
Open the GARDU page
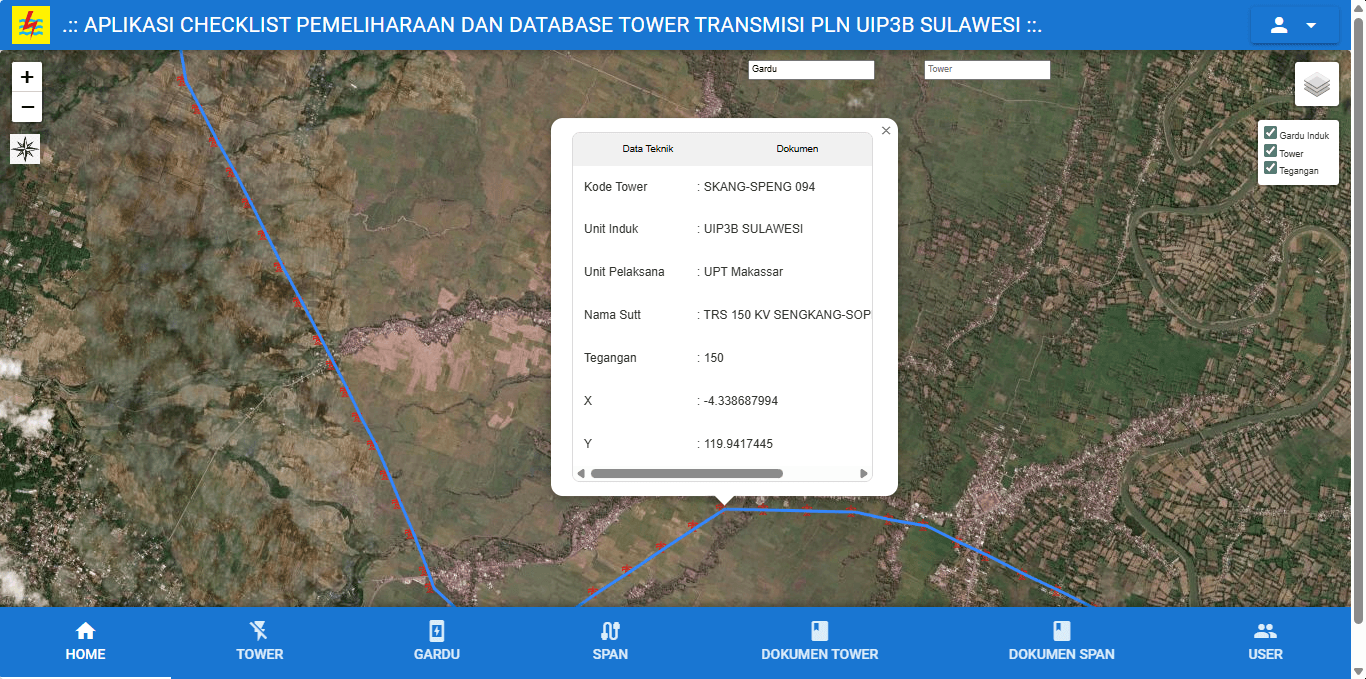coord(437,641)
